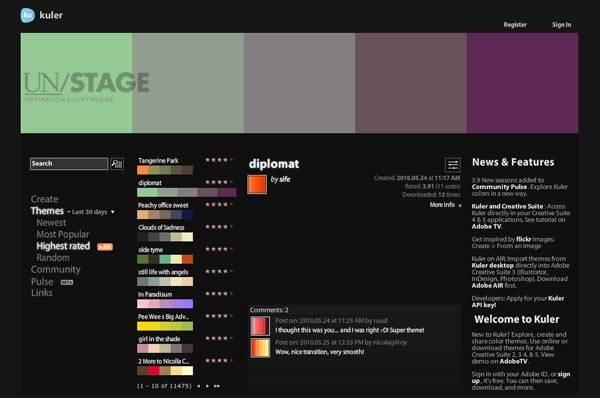Click the kuler logo icon
The width and height of the screenshot is (600, 398).
(28, 15)
